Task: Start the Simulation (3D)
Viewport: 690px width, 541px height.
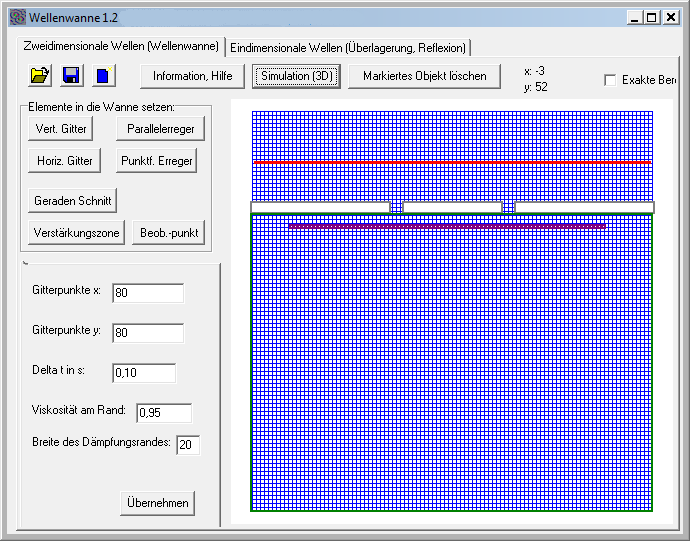Action: [x=296, y=76]
